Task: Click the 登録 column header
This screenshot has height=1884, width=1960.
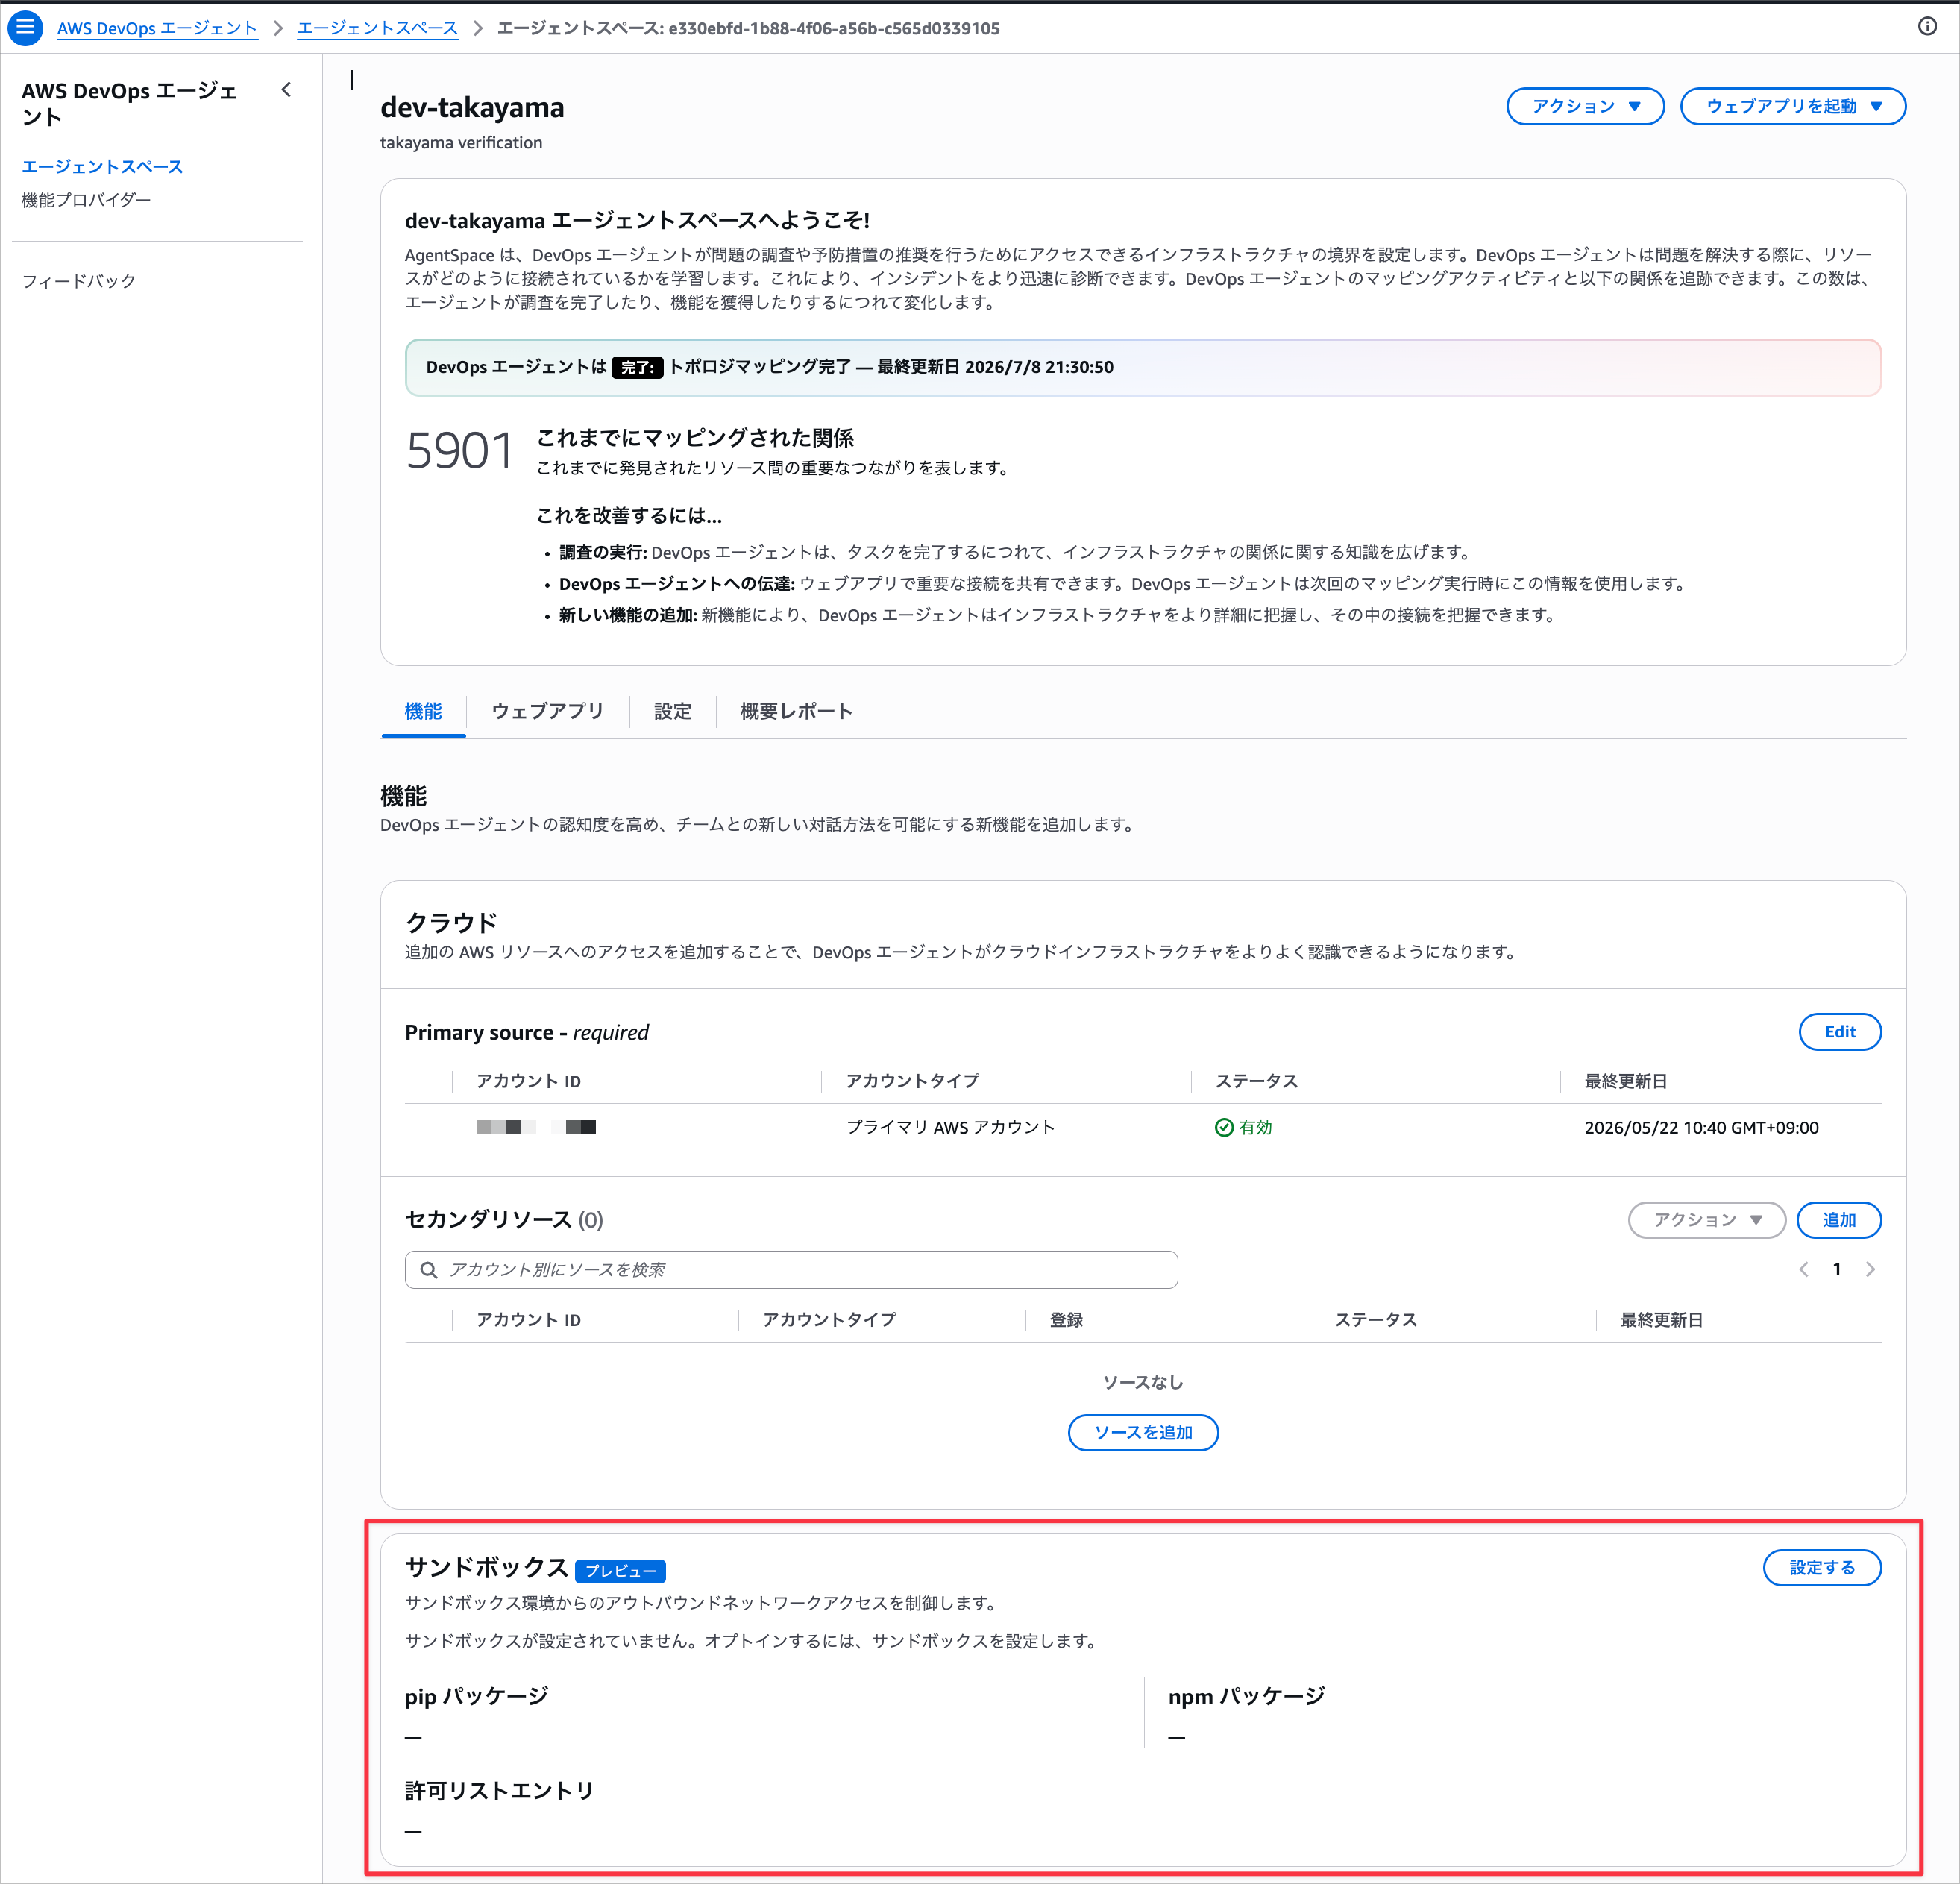Action: 1066,1320
